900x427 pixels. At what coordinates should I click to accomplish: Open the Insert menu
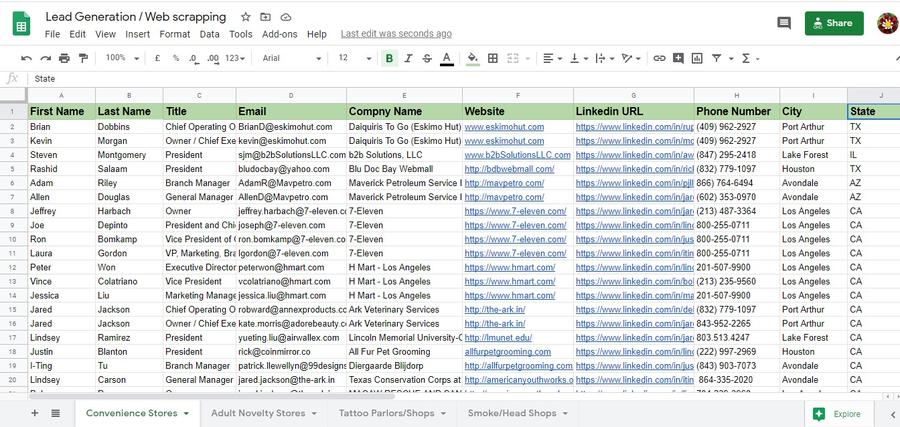138,34
